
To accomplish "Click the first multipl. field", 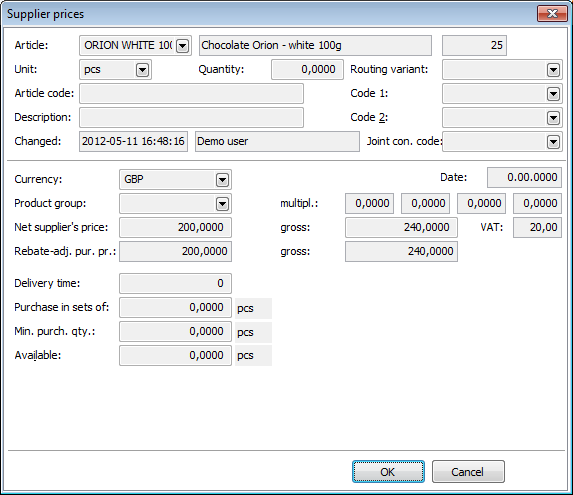I will coord(369,203).
